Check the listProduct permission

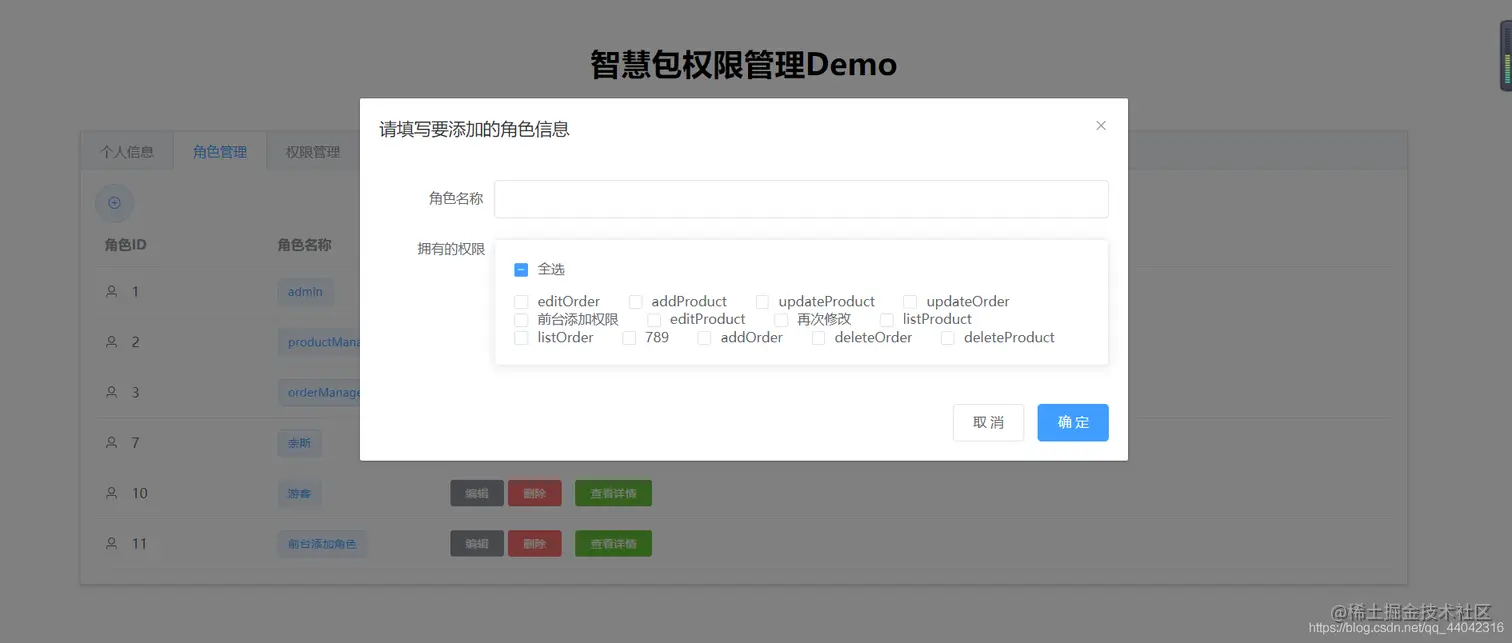click(886, 320)
